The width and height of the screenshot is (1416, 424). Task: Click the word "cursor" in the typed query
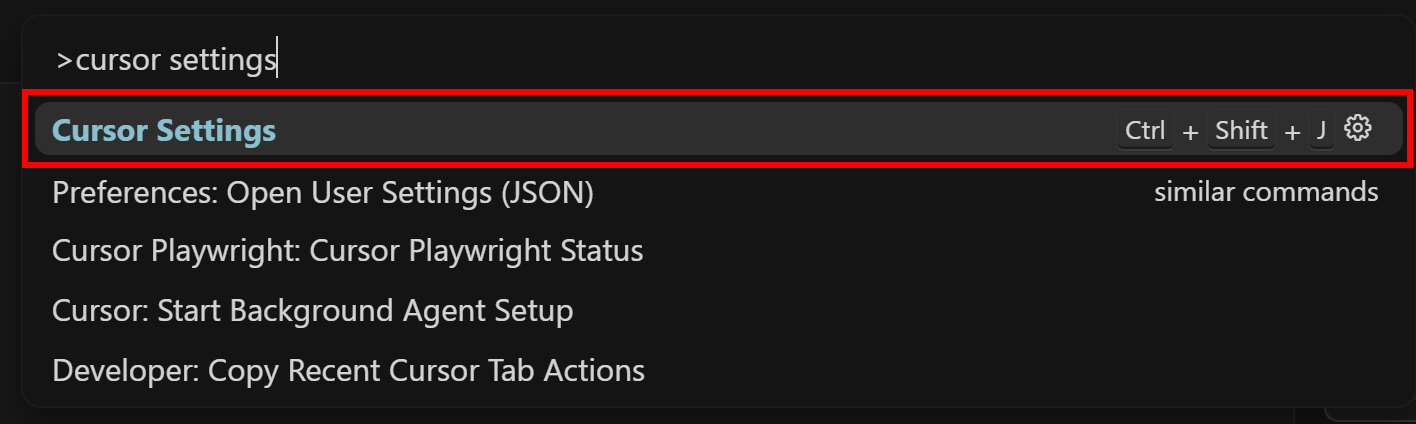tap(118, 60)
